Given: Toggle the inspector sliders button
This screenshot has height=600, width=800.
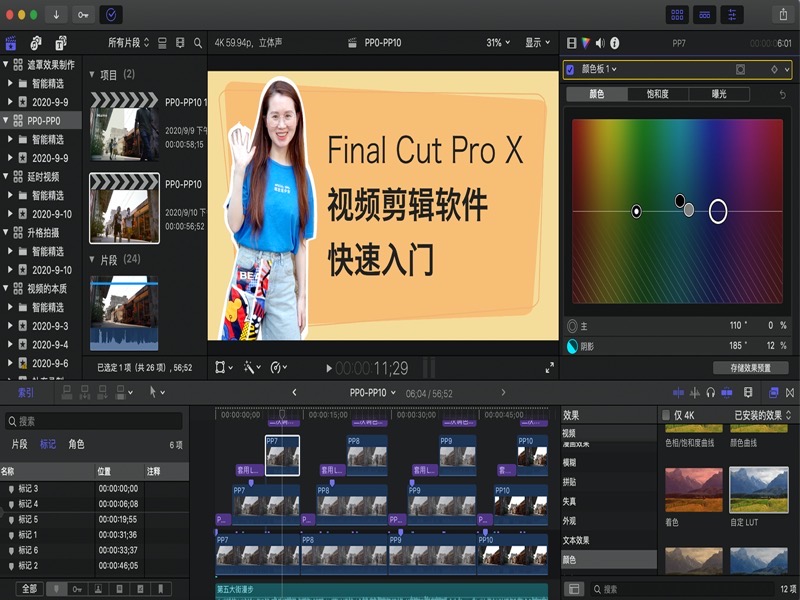Looking at the screenshot, I should click(732, 15).
